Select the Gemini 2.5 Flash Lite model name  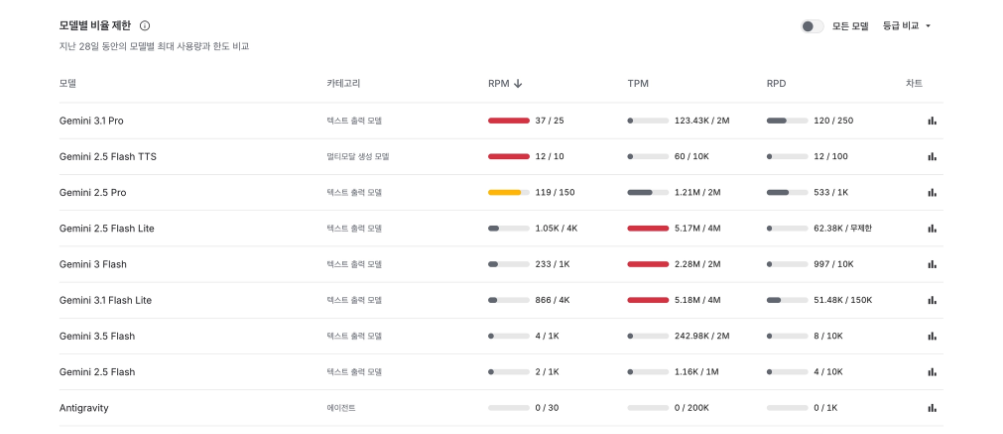(106, 228)
